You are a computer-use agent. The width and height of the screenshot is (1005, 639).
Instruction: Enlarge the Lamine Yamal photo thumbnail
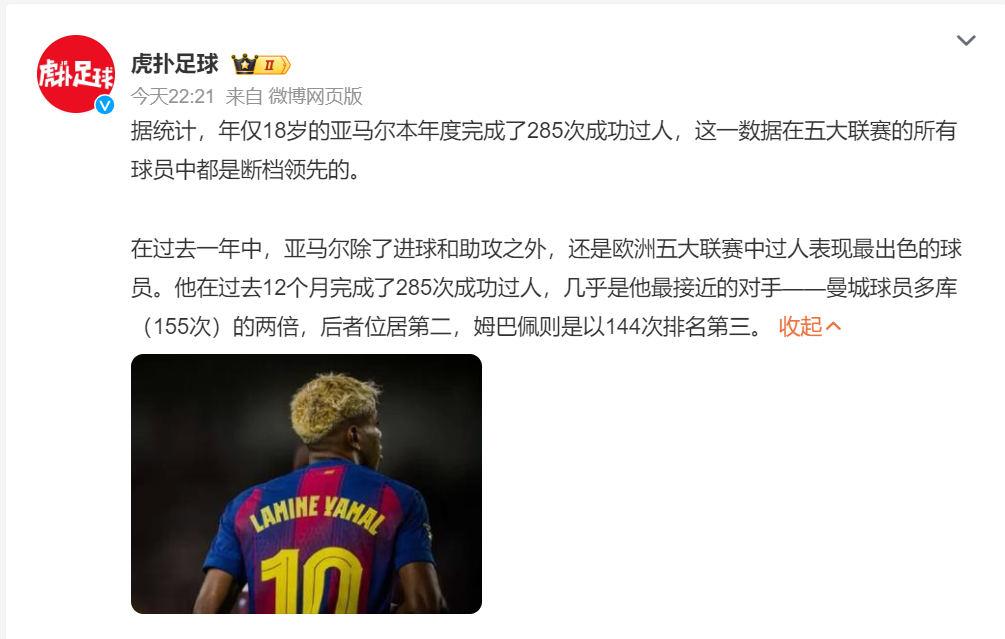pyautogui.click(x=306, y=484)
